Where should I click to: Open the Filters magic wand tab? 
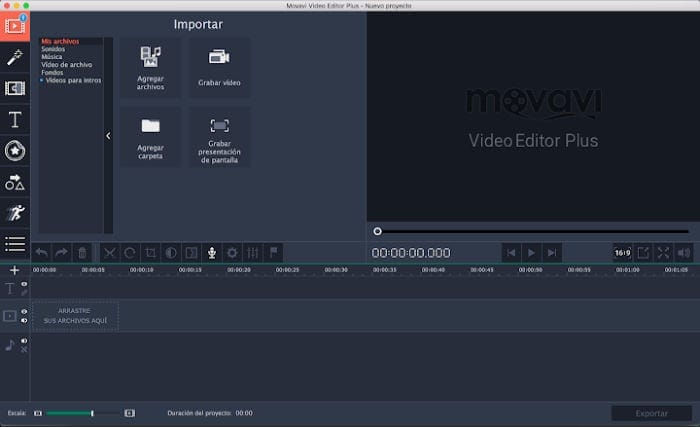(15, 57)
